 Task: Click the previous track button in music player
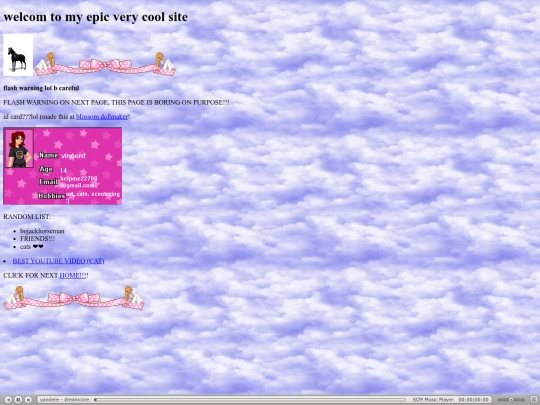[x=8, y=399]
